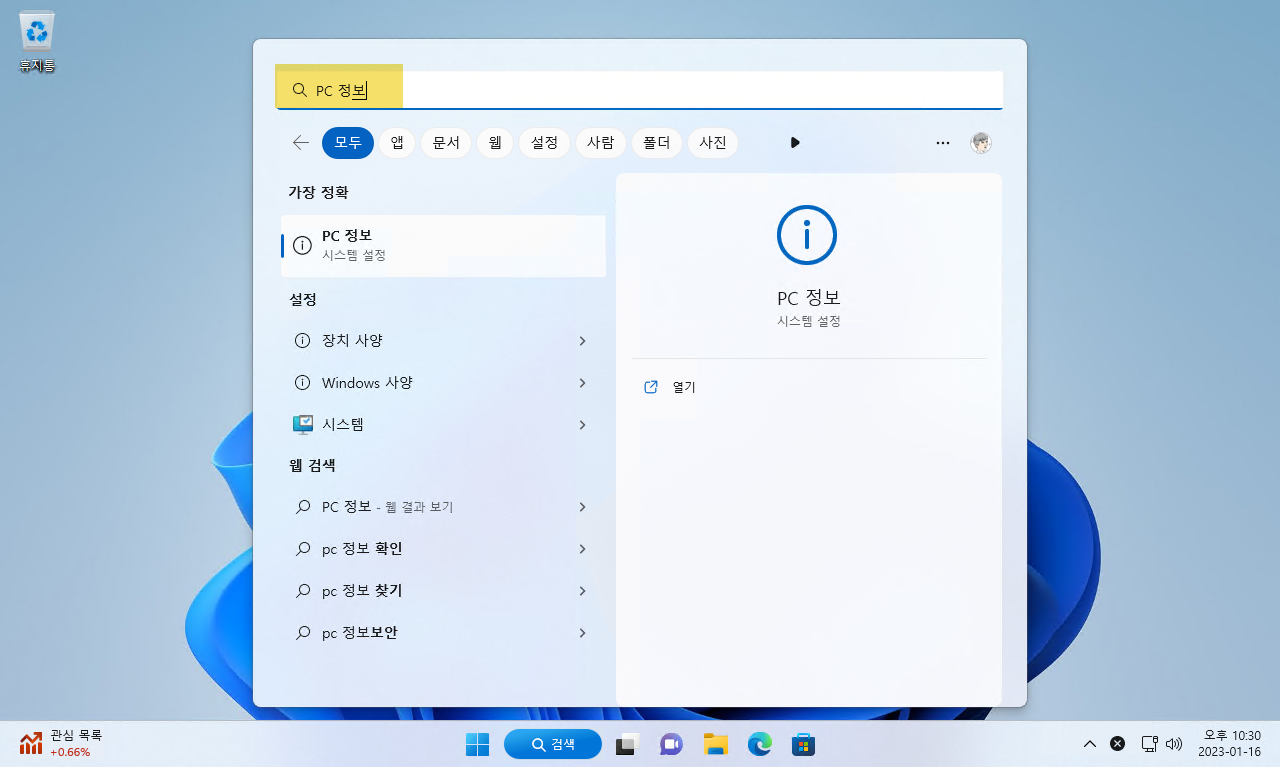Viewport: 1280px width, 767px height.
Task: Open Microsoft Store from the taskbar
Action: point(803,744)
